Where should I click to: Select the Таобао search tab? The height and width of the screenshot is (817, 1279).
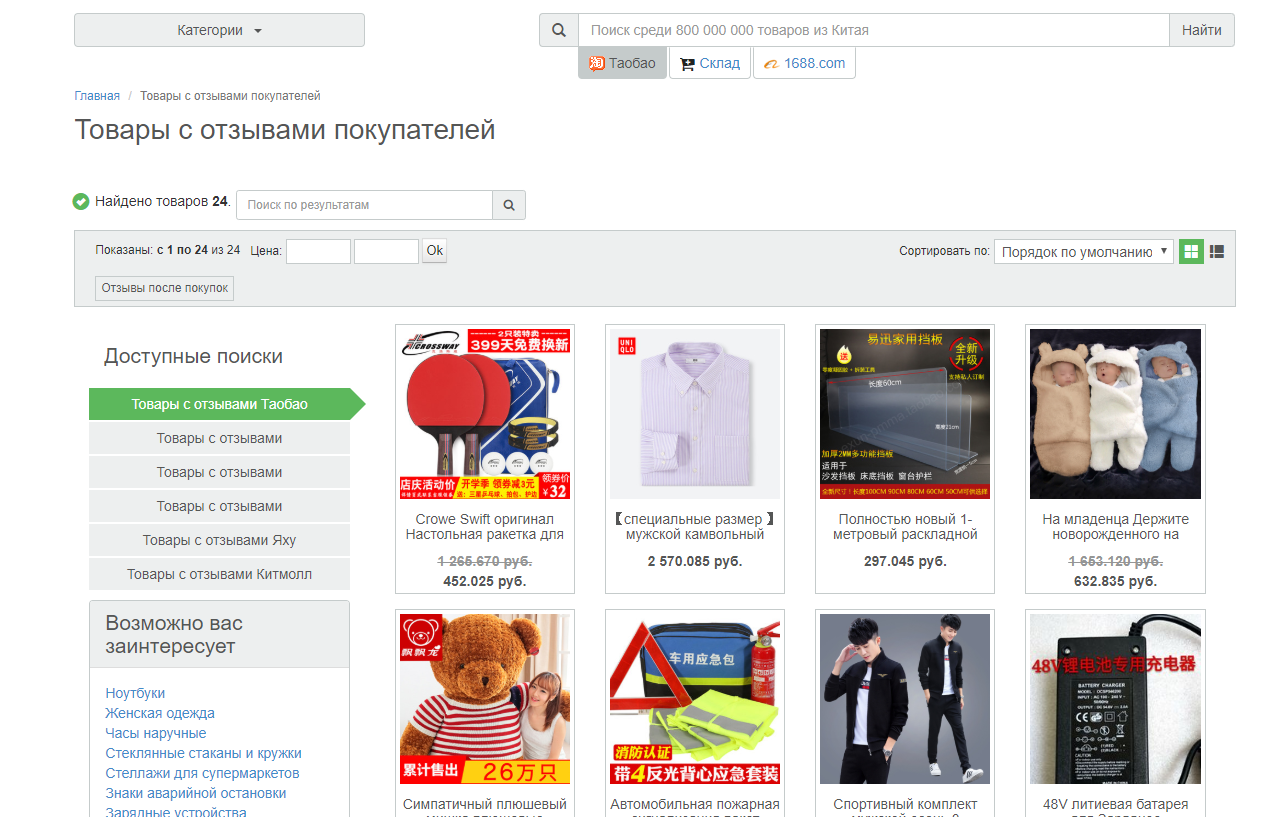click(622, 63)
